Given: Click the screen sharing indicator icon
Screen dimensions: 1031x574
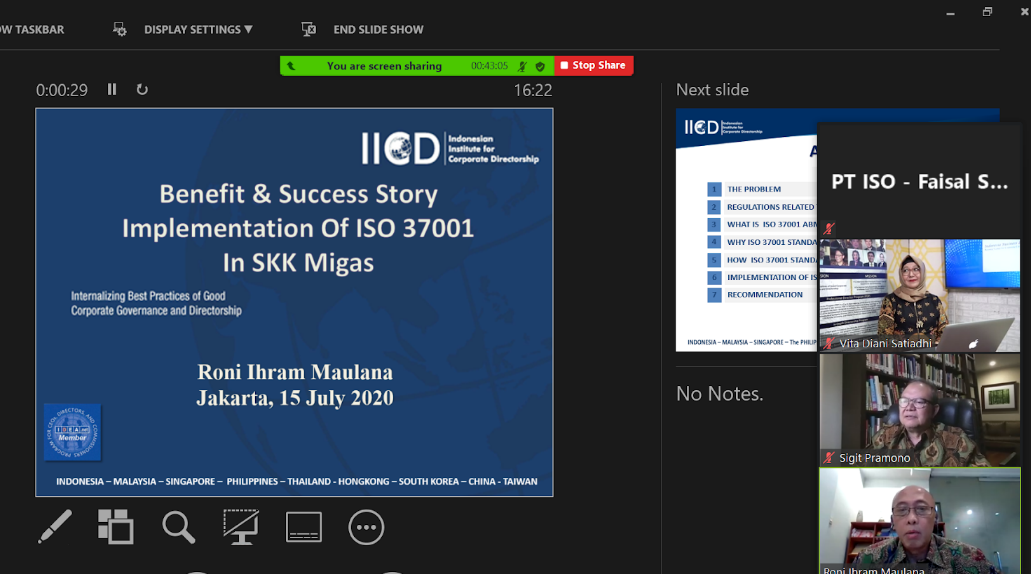Looking at the screenshot, I should pos(291,66).
